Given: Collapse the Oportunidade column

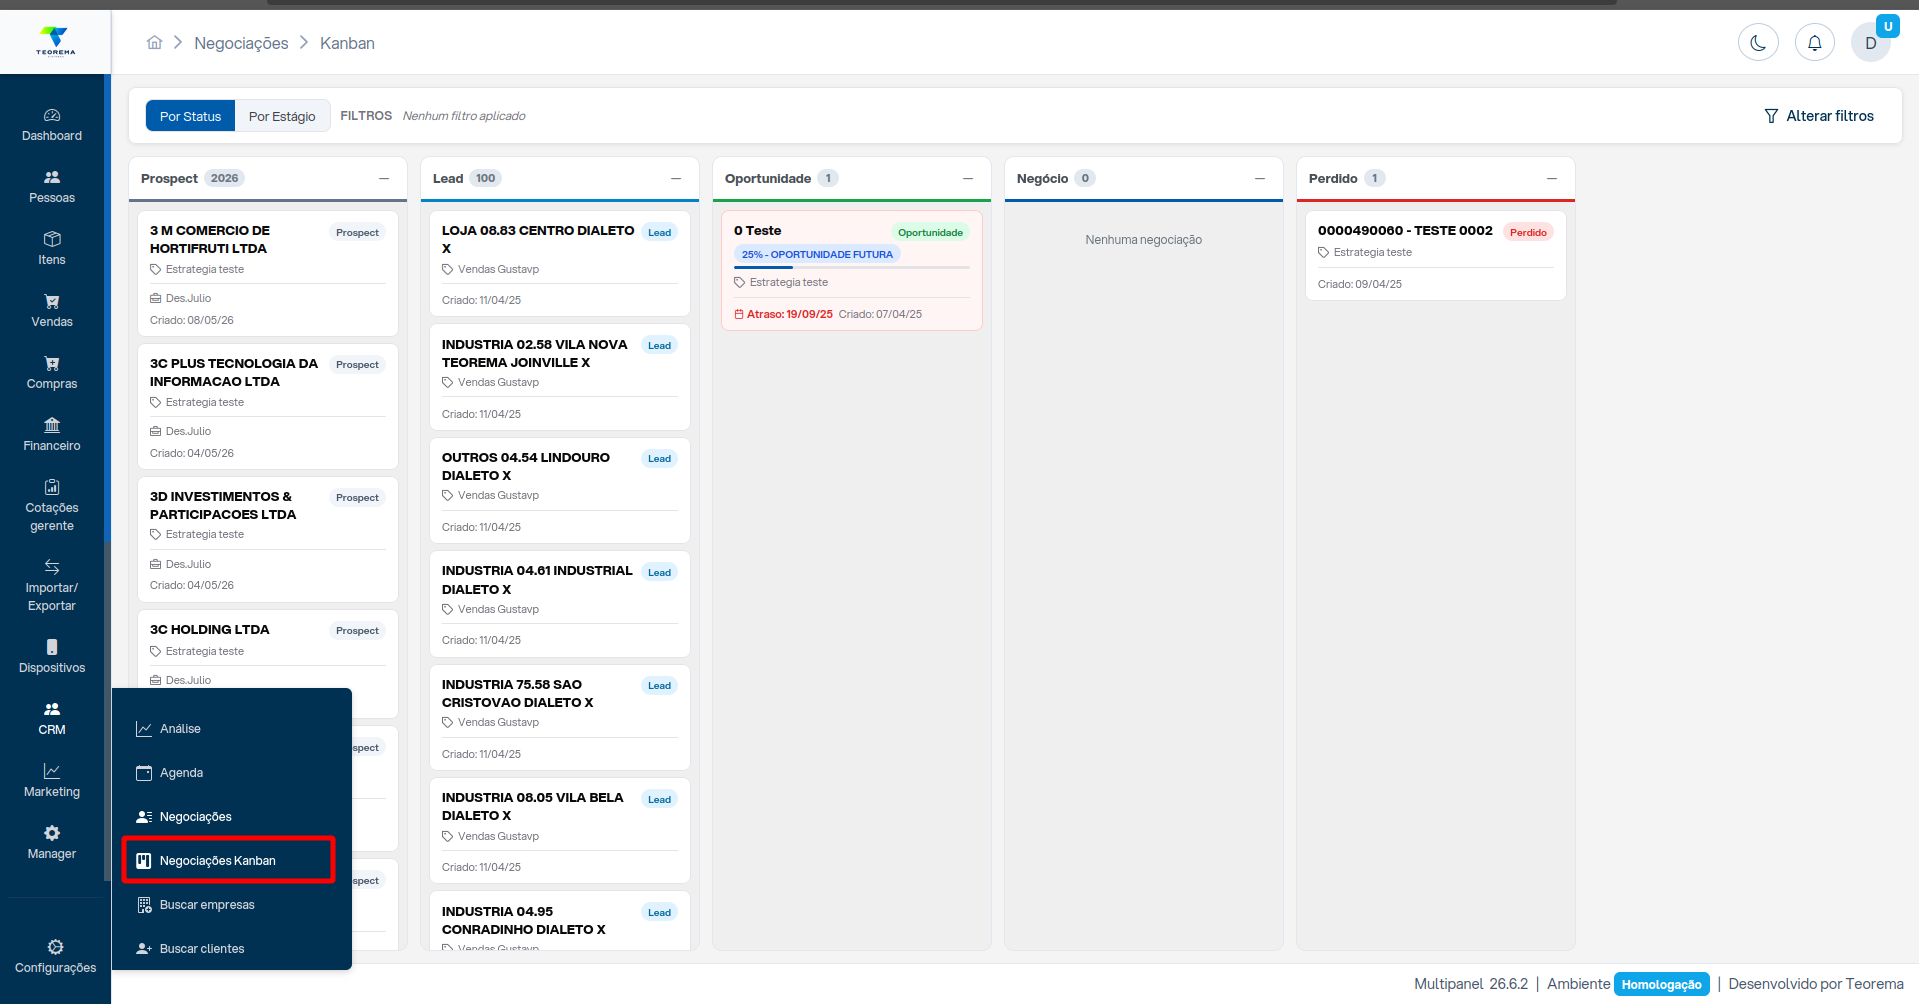Looking at the screenshot, I should point(968,179).
